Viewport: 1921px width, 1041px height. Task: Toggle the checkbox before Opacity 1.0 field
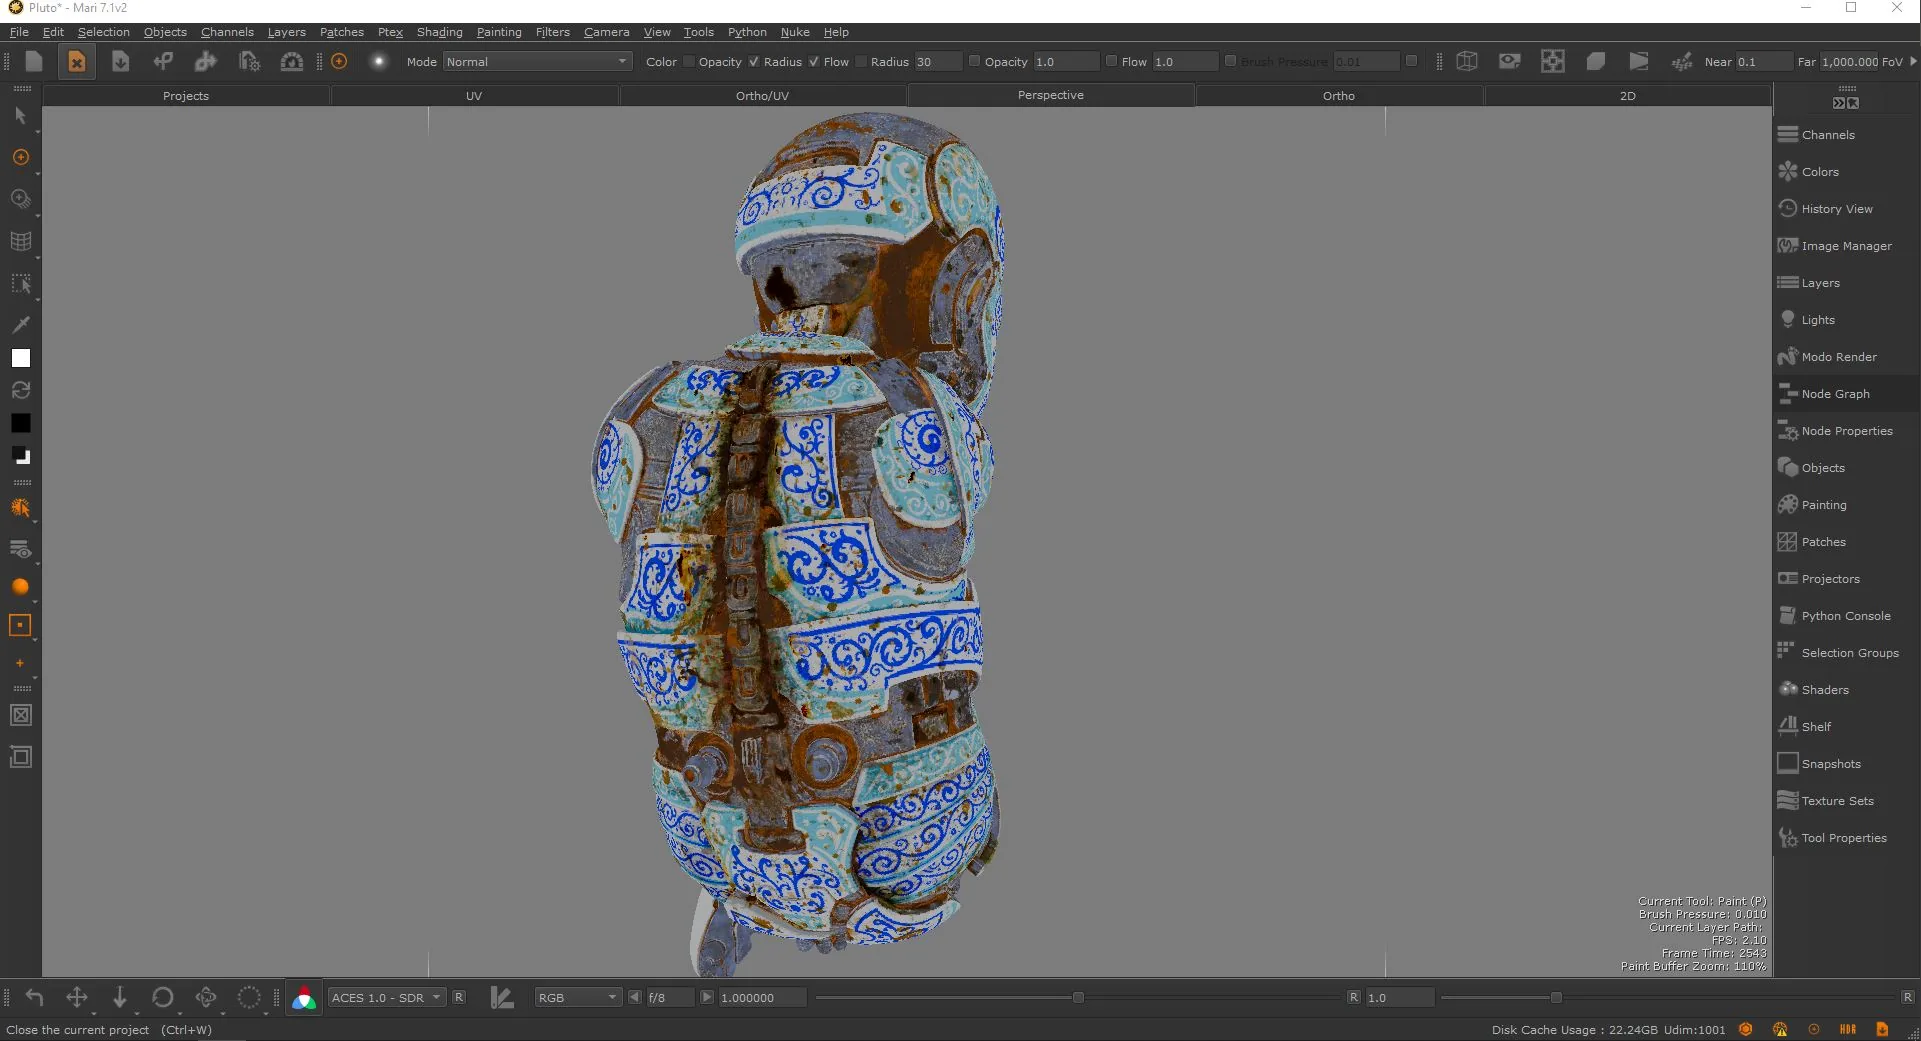coord(975,61)
